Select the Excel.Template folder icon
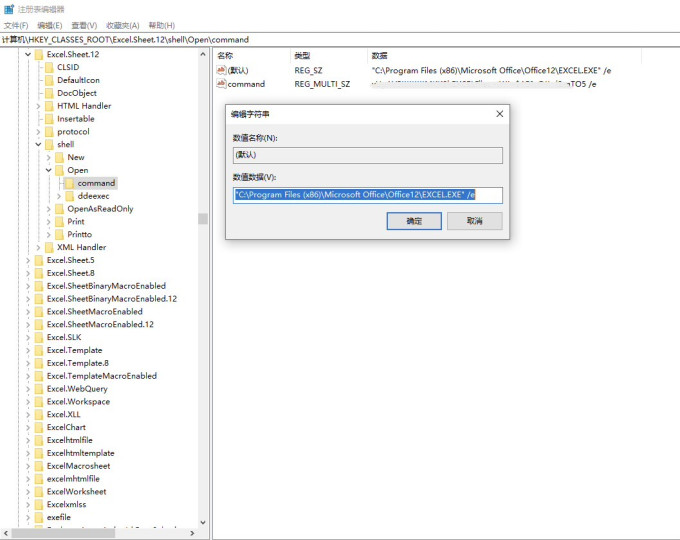Screen dimensions: 680x540 coord(39,350)
